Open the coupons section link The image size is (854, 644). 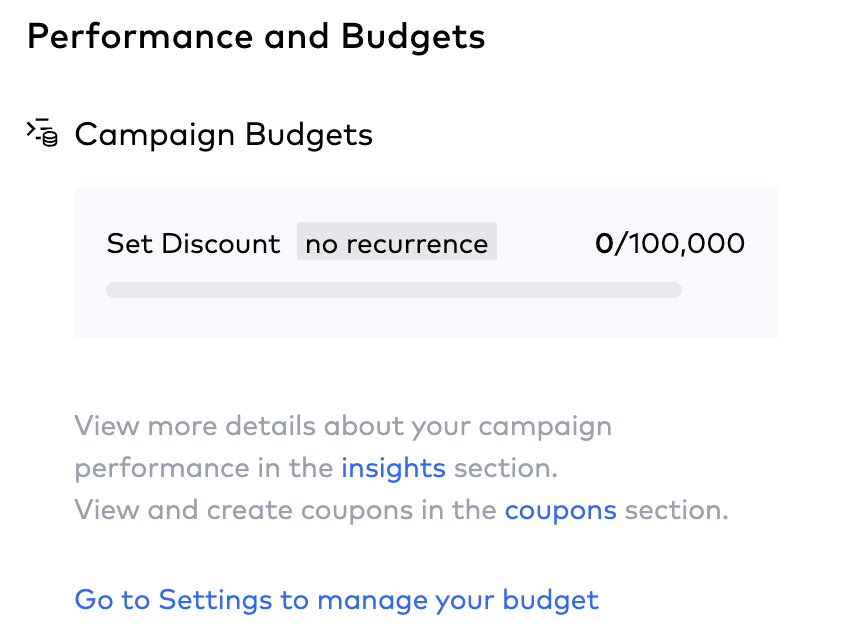tap(560, 510)
